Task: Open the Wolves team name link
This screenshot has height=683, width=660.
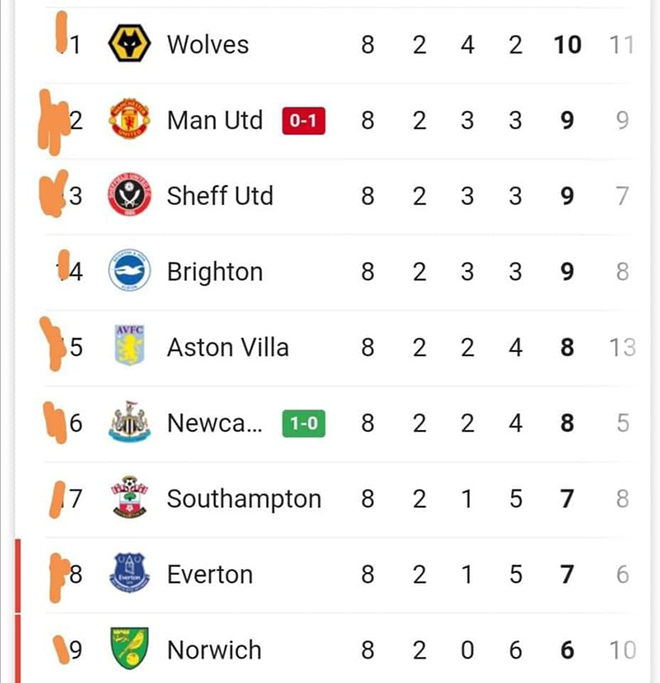Action: [208, 44]
